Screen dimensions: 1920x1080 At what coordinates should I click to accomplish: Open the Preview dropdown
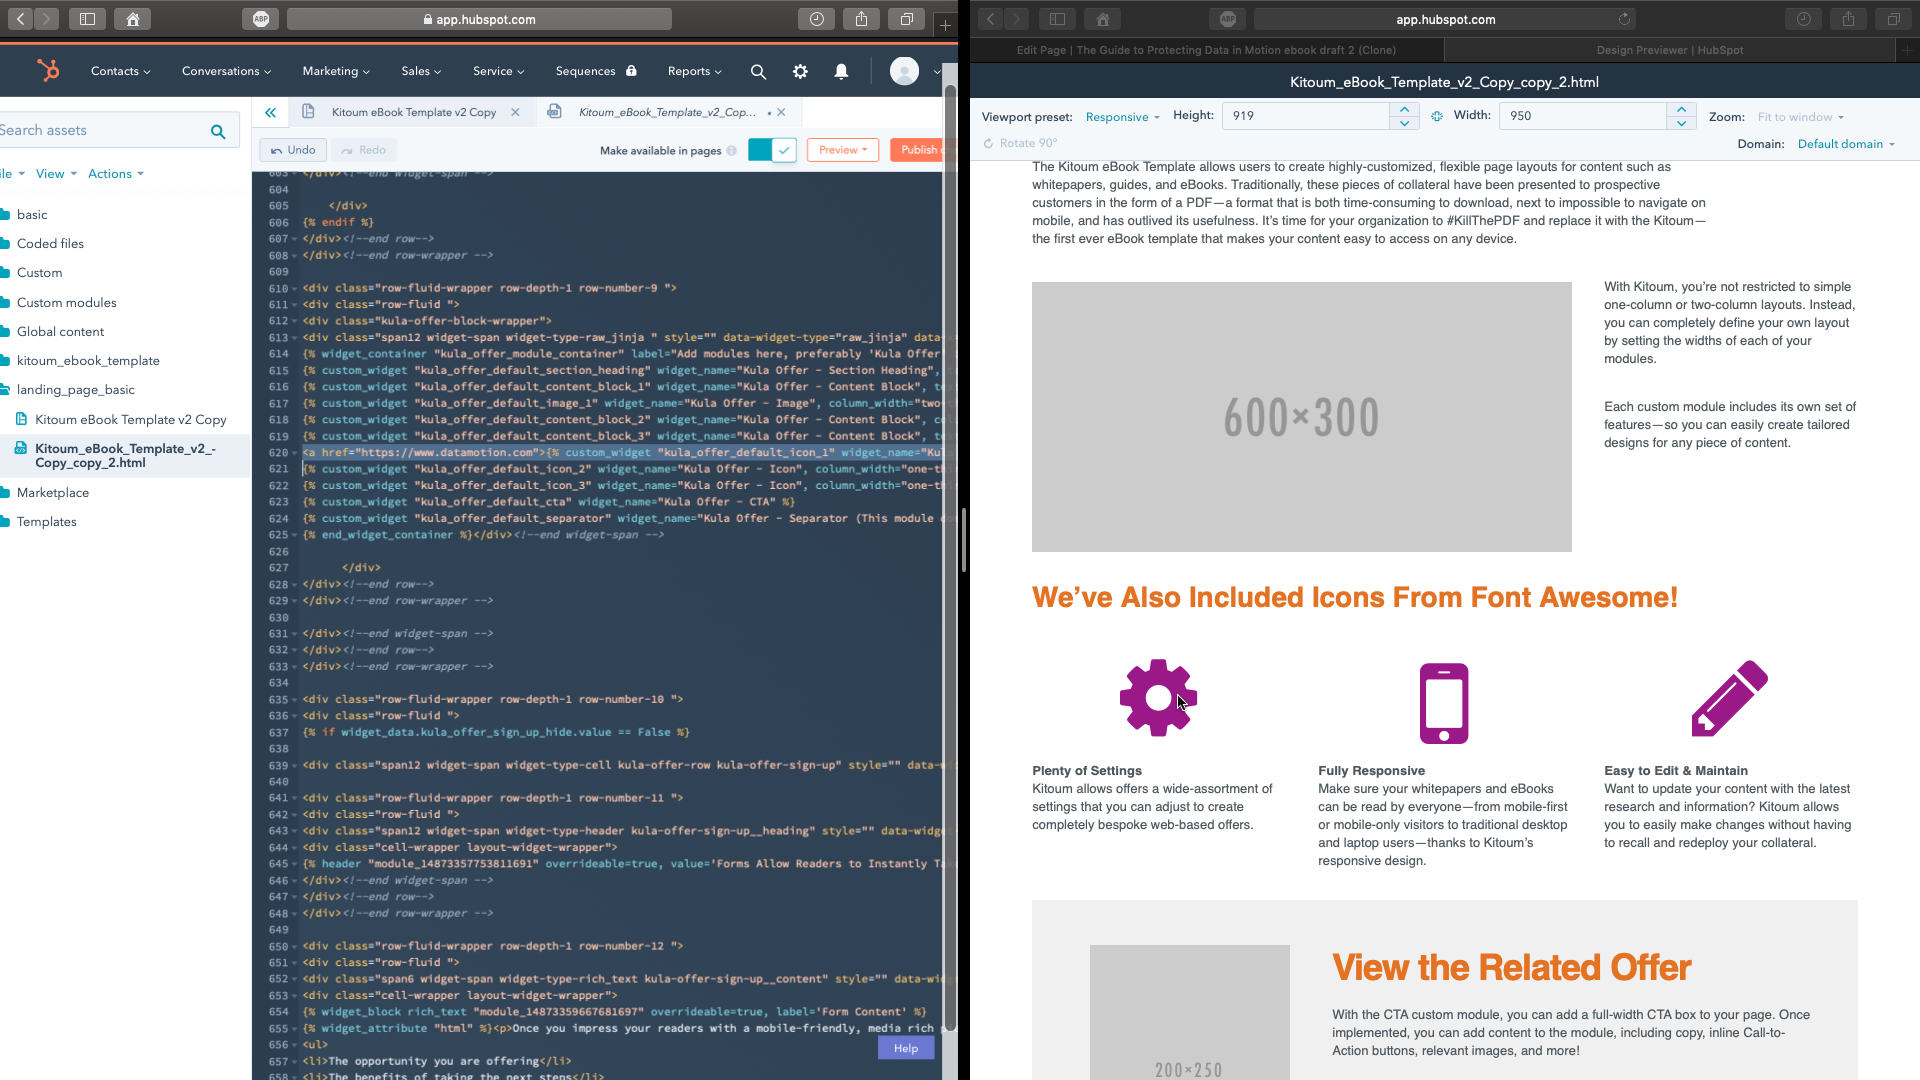(x=842, y=149)
